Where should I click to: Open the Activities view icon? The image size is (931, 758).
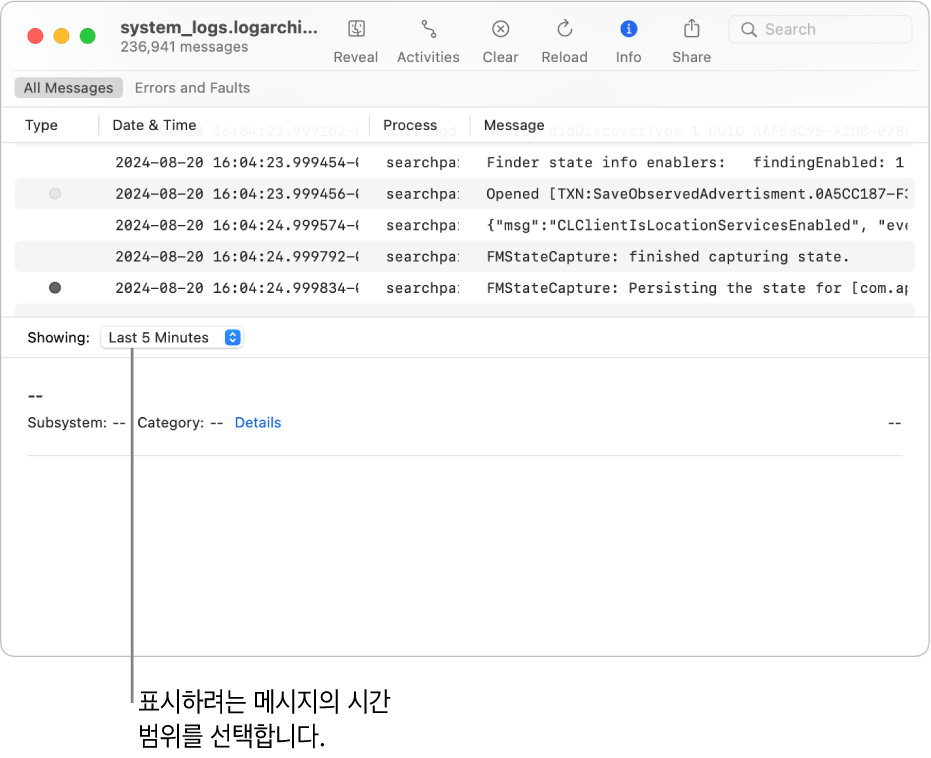click(429, 28)
